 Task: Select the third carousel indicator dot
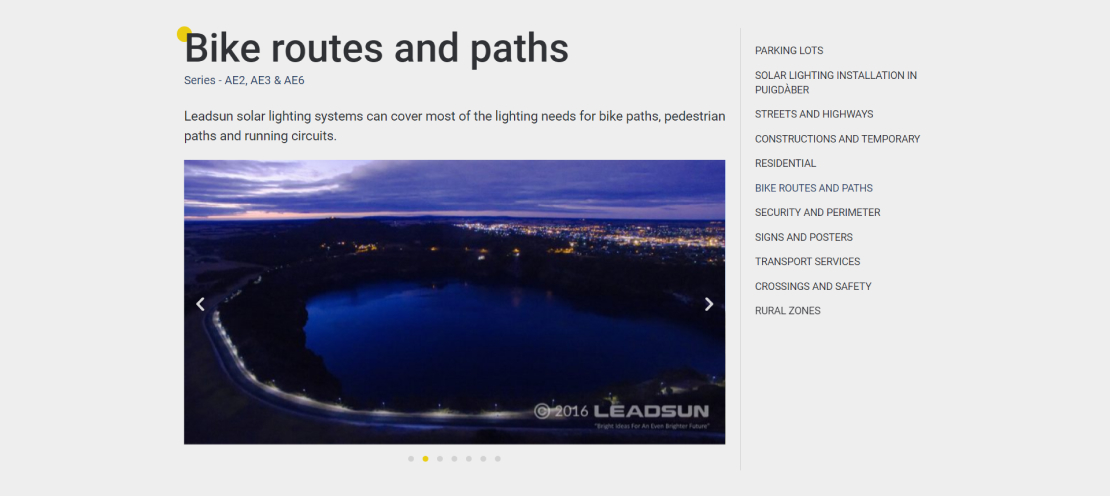click(x=440, y=459)
